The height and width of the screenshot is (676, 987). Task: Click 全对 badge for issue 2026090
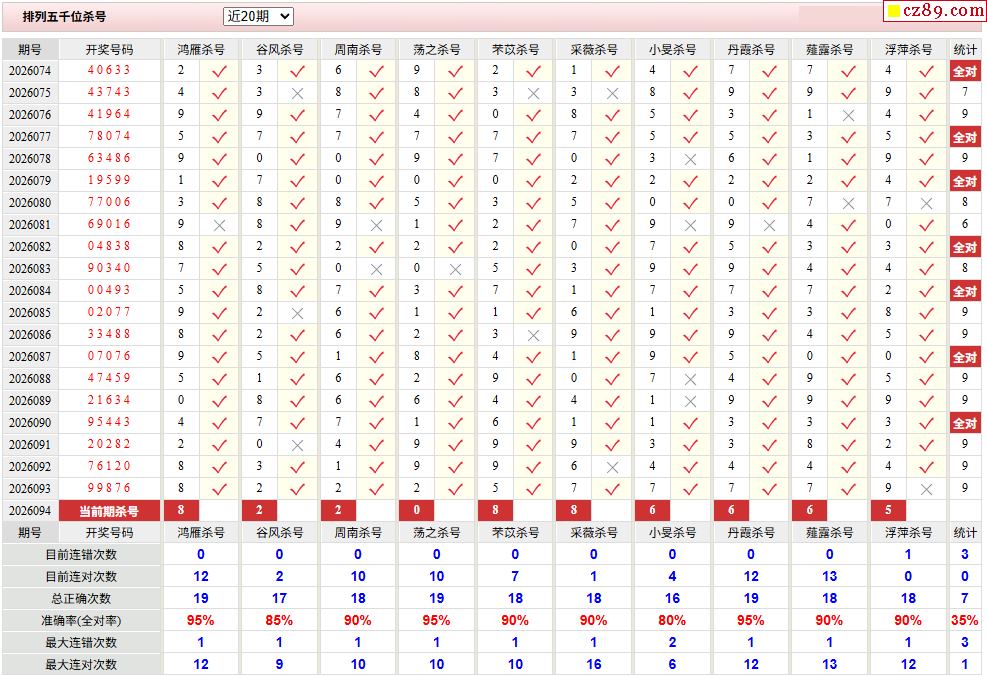click(x=964, y=423)
